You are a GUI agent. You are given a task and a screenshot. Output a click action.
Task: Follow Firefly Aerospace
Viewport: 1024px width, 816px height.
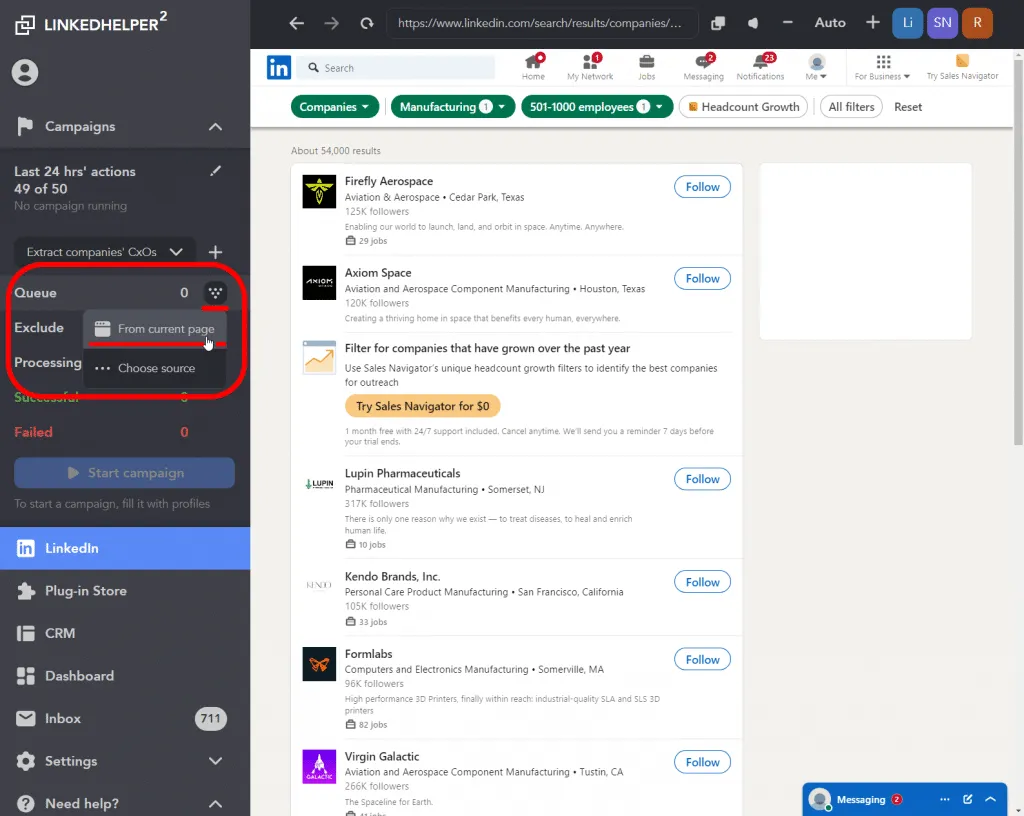click(x=702, y=187)
